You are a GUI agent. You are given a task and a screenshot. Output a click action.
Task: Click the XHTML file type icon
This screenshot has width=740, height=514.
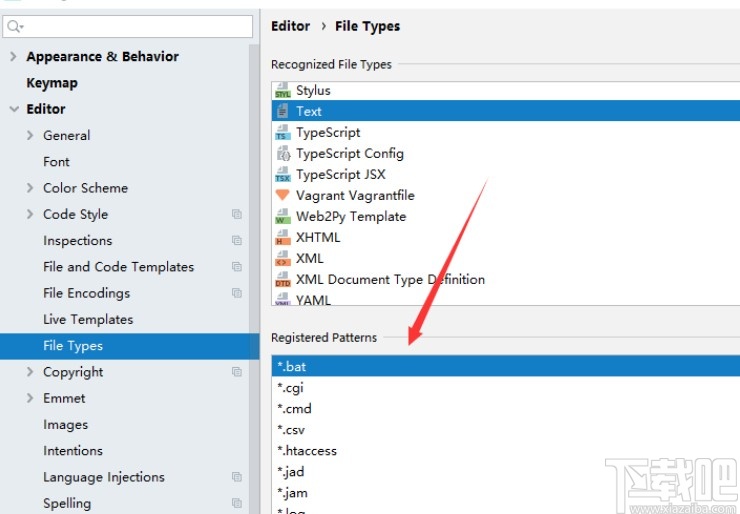coord(282,238)
